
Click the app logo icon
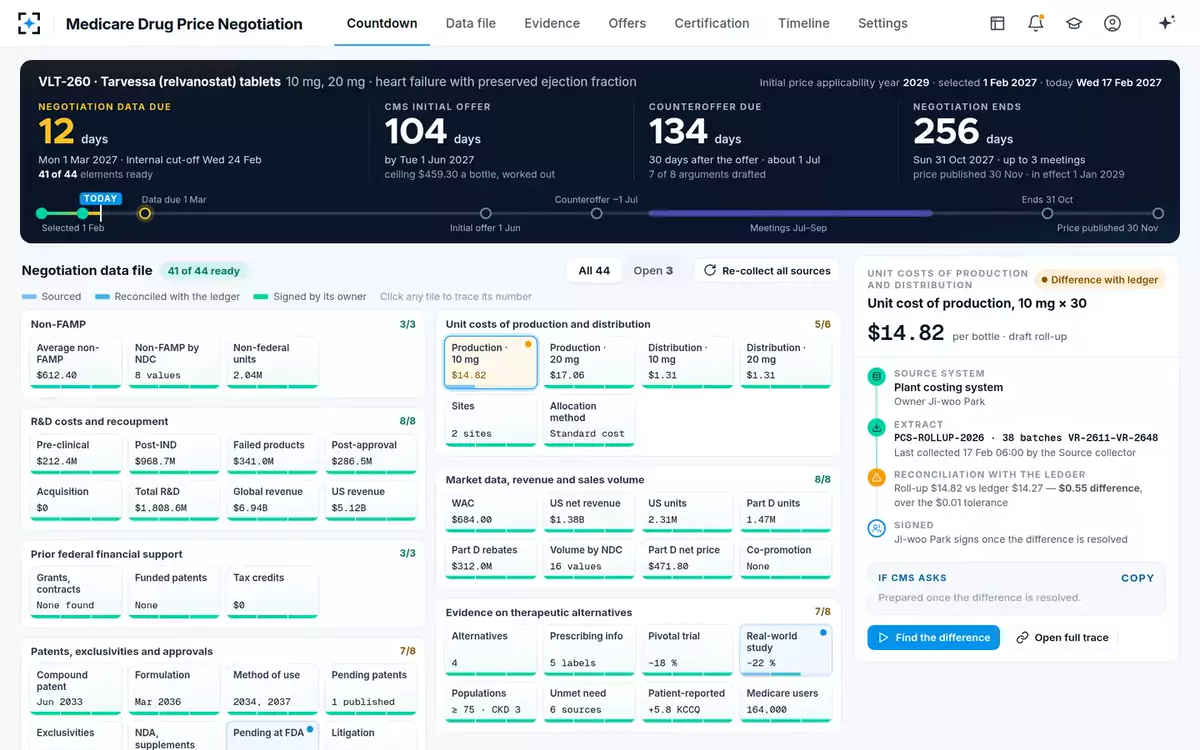30,23
